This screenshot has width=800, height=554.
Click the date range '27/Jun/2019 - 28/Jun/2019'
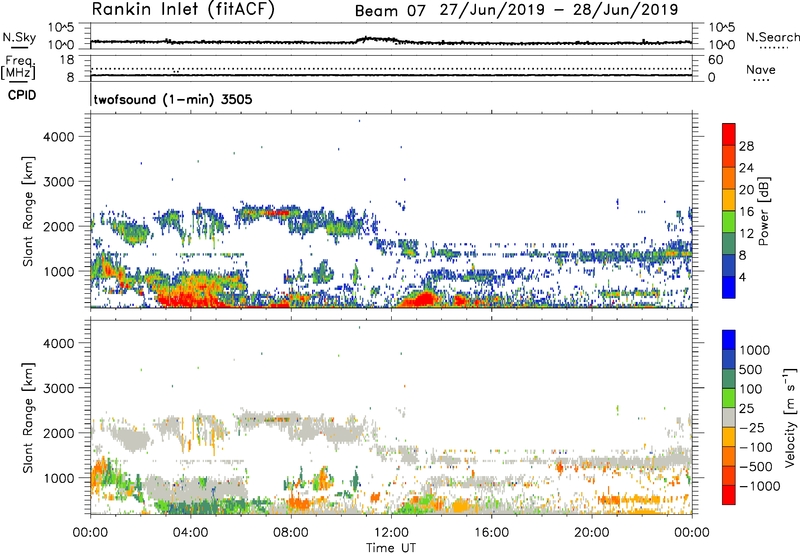point(559,10)
